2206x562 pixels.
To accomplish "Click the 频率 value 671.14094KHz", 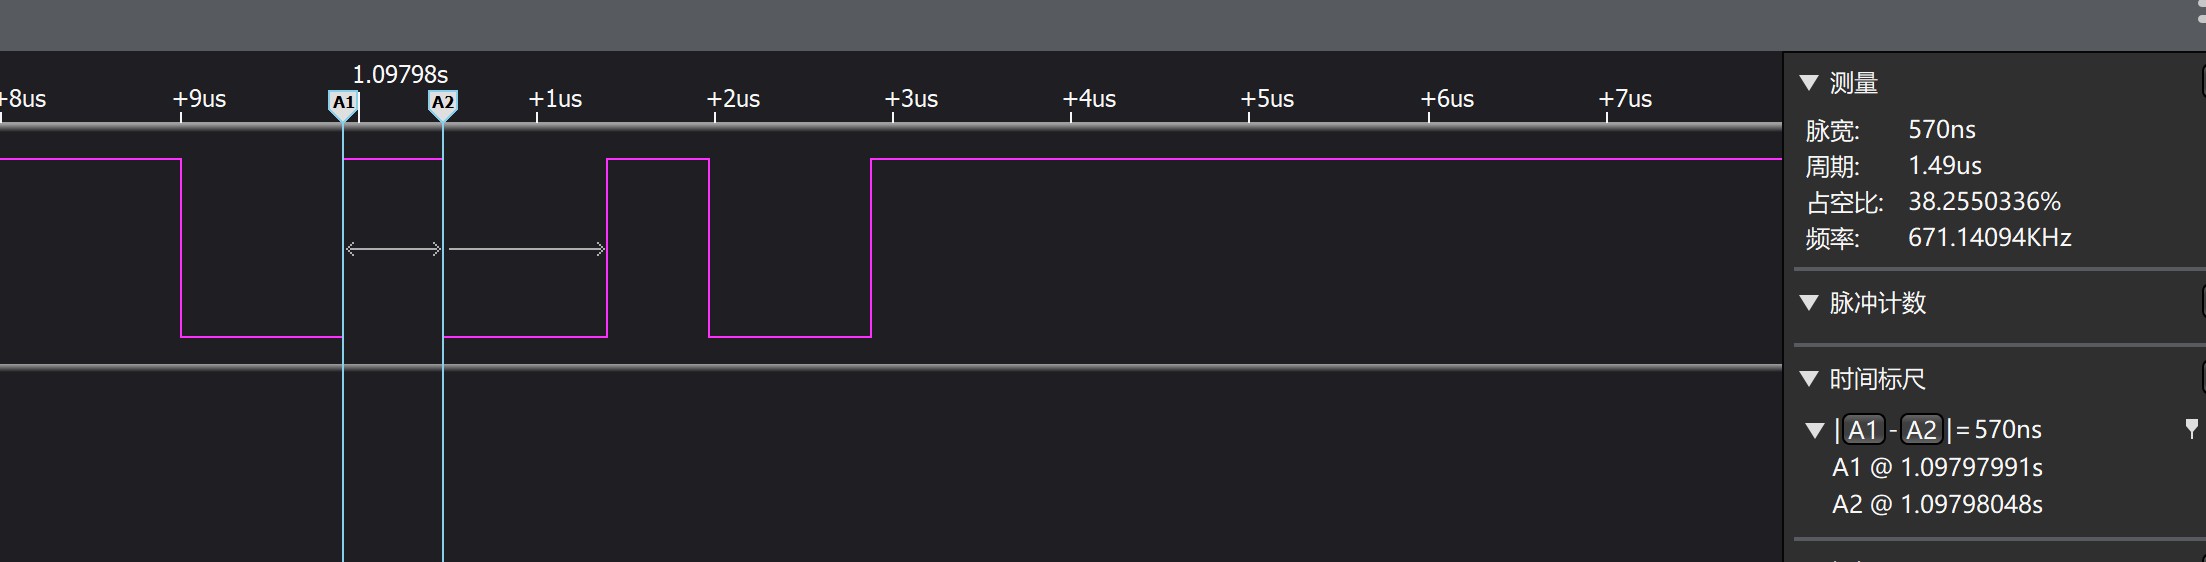I will pos(1989,238).
